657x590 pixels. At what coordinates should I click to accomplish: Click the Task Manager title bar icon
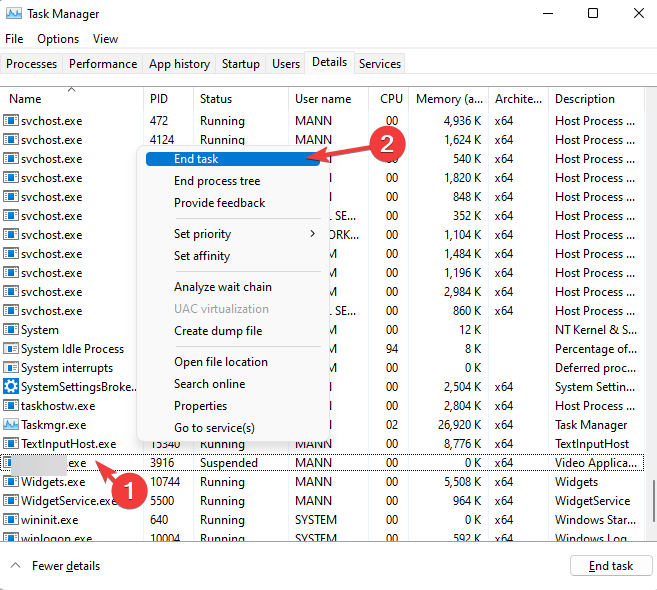tap(14, 13)
